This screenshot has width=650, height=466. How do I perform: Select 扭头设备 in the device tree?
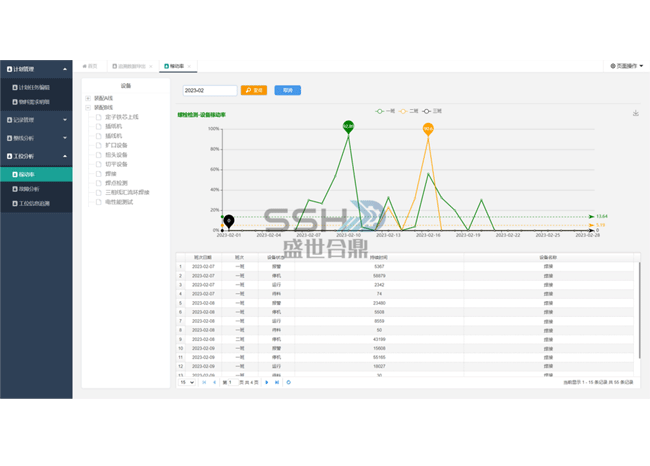(x=116, y=155)
